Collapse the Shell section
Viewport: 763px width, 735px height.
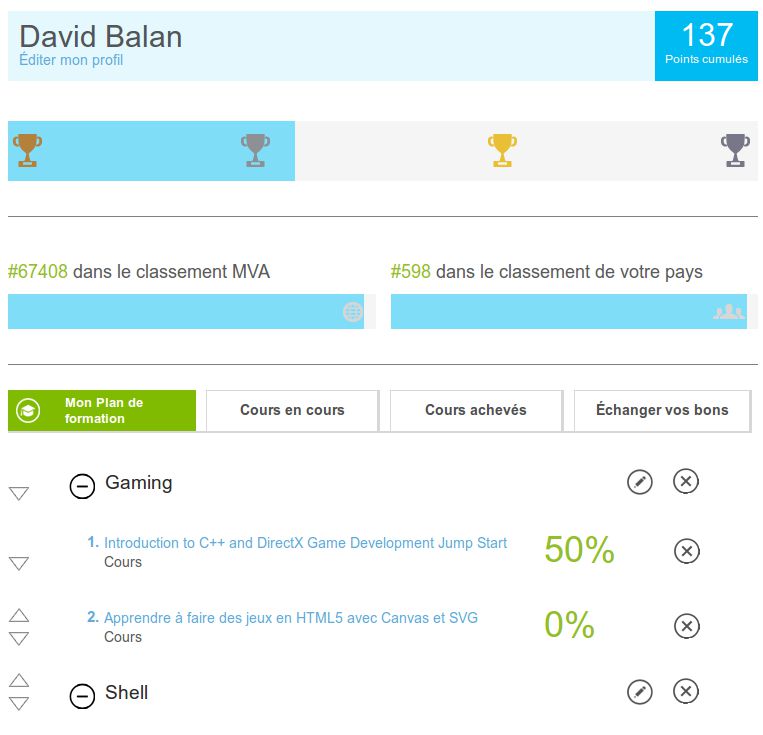point(82,696)
